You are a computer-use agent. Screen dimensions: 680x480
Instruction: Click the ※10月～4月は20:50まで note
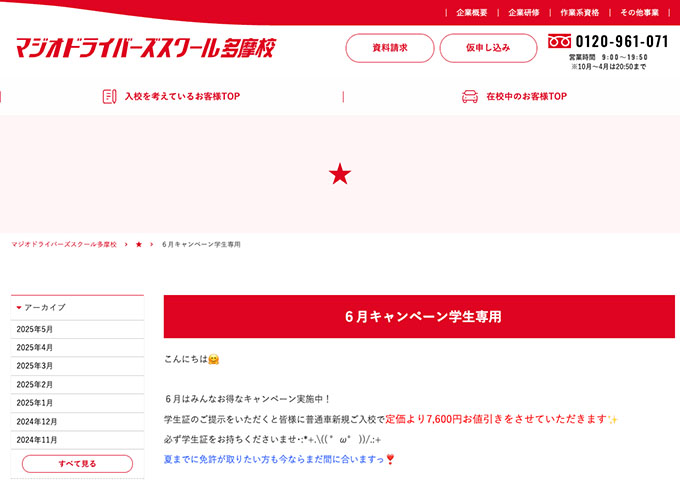tap(608, 67)
